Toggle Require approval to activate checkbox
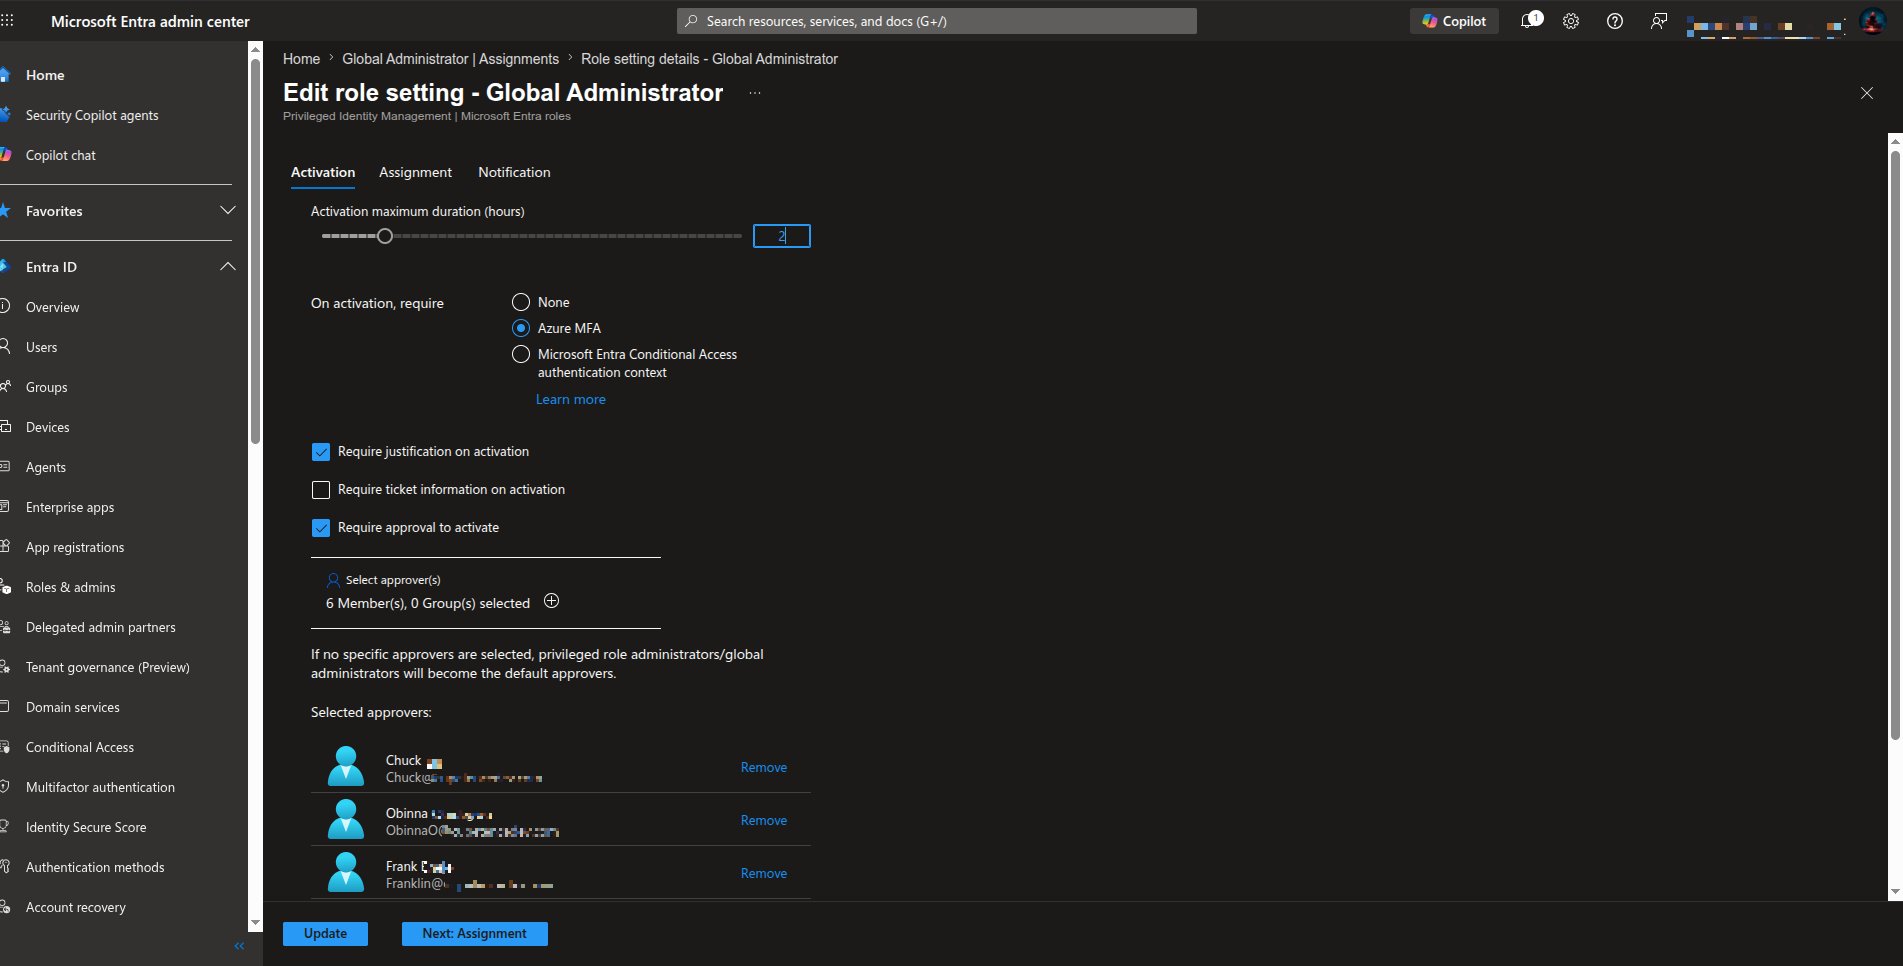Screen dimensions: 1903x966 pos(321,528)
